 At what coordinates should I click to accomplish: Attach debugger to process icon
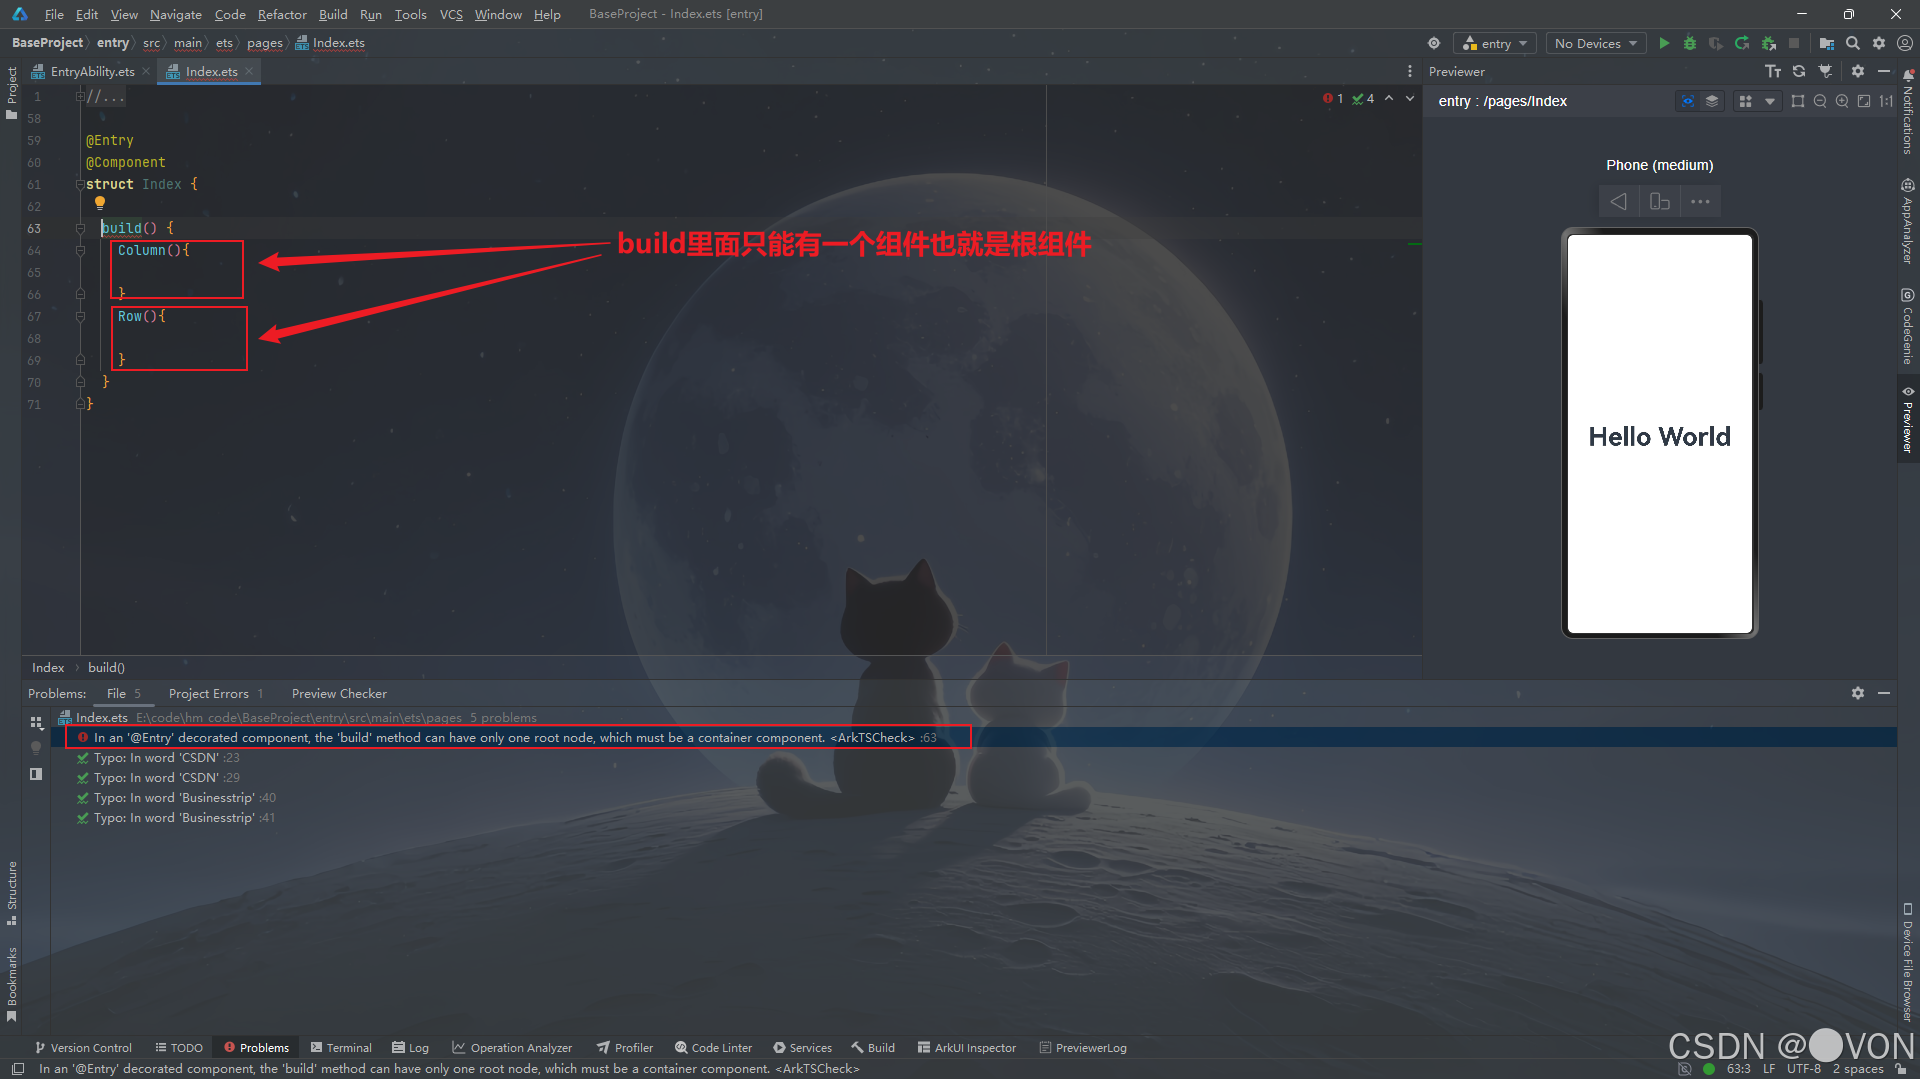coord(1768,43)
